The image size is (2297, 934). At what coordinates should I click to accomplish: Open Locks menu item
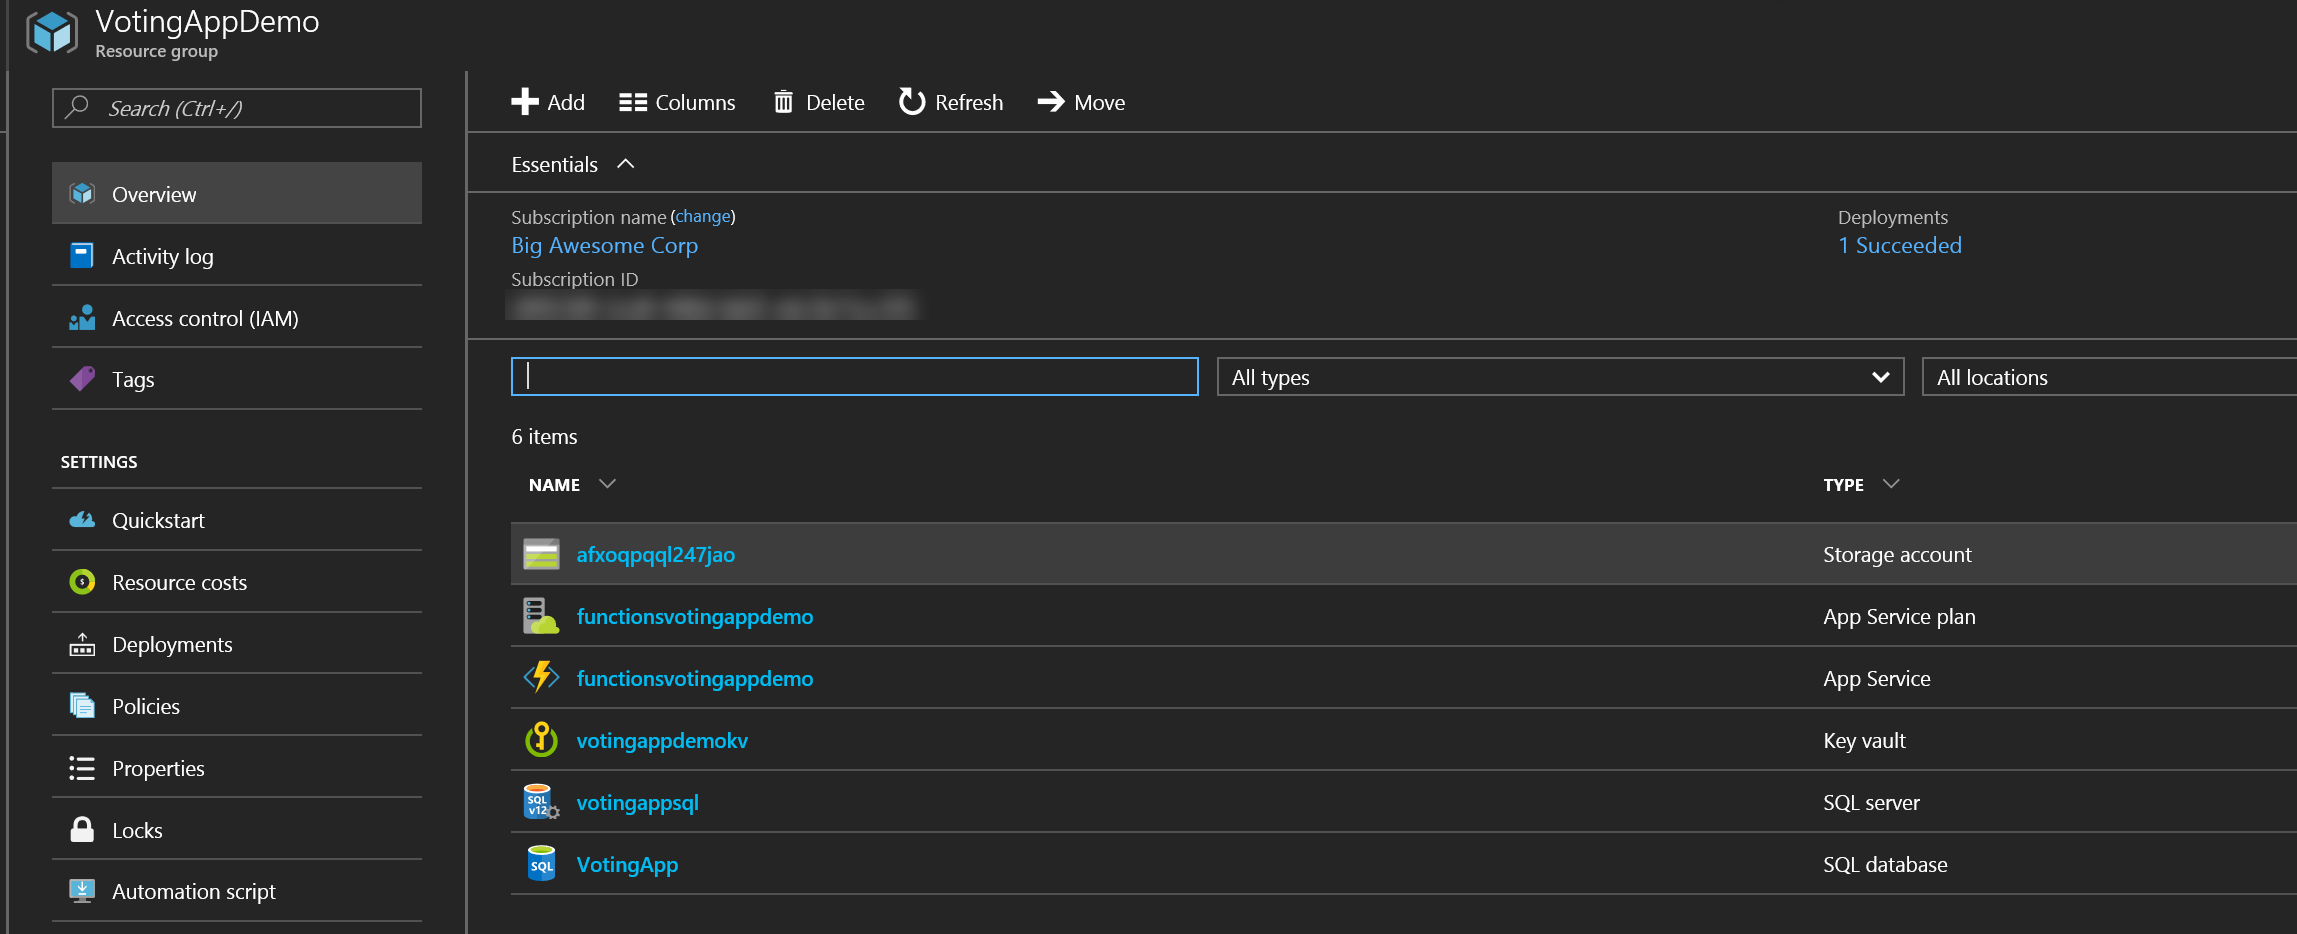[237, 830]
